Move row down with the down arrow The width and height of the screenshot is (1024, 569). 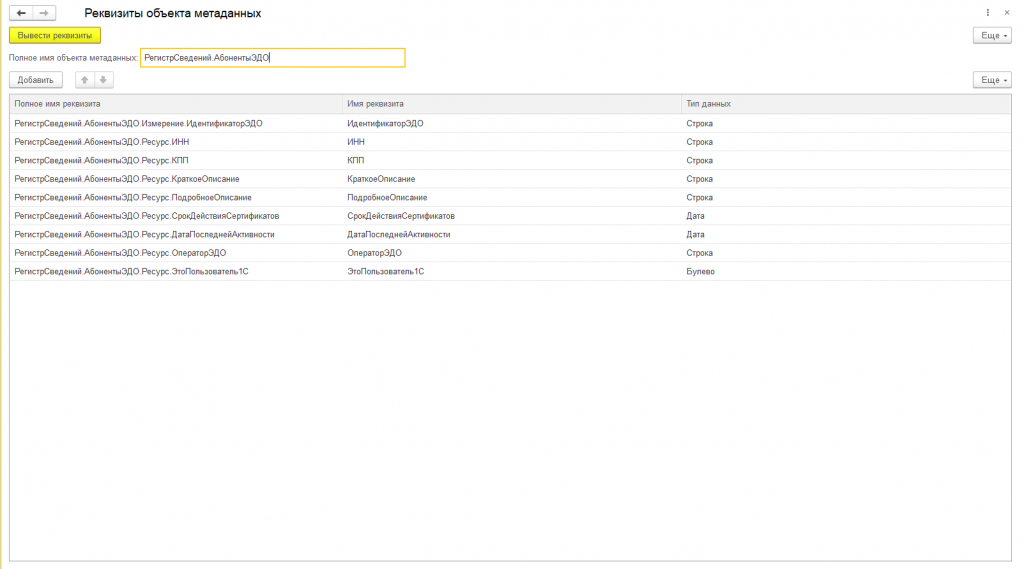(103, 80)
